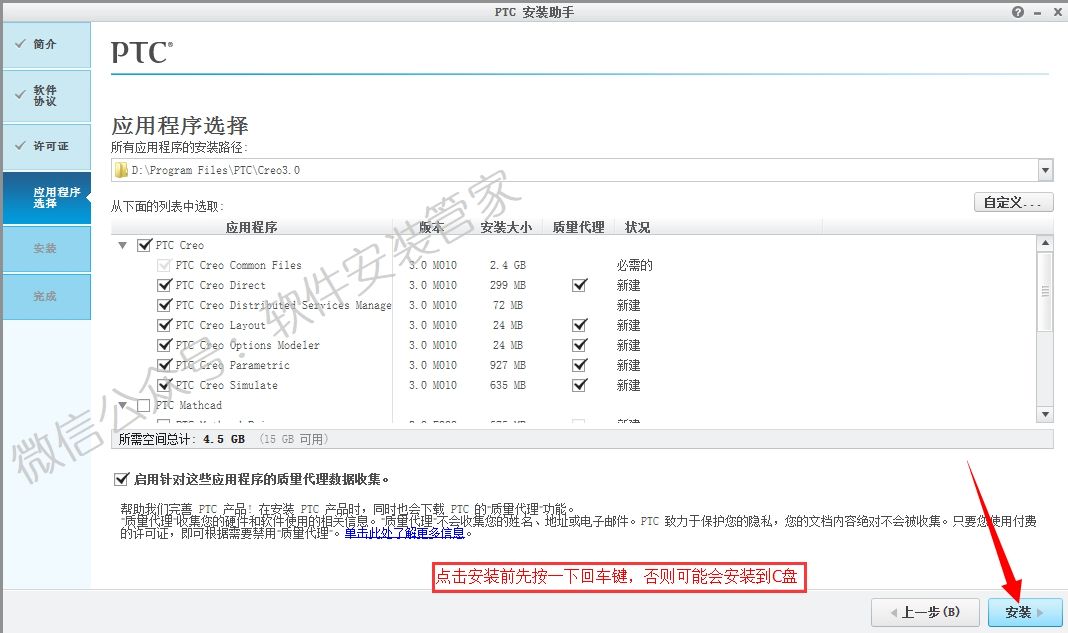The height and width of the screenshot is (633, 1068).
Task: Open the installation path dropdown
Action: [1044, 169]
